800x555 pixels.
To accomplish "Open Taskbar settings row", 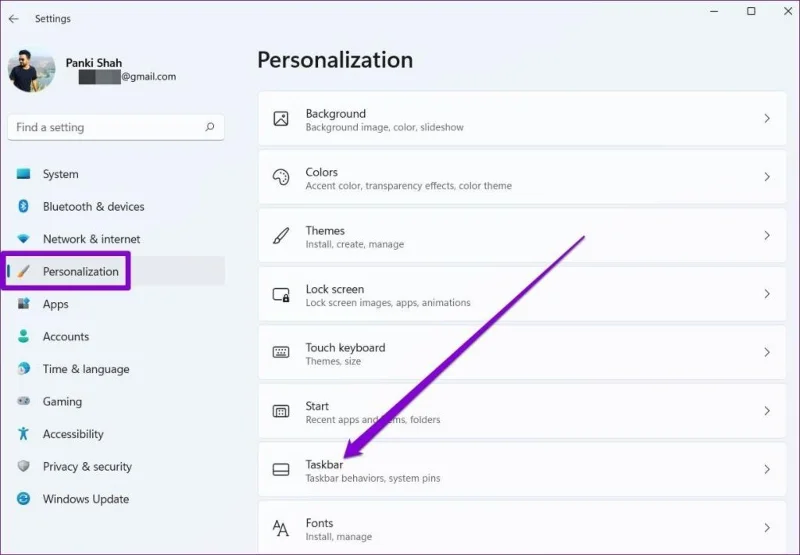I will pyautogui.click(x=522, y=470).
